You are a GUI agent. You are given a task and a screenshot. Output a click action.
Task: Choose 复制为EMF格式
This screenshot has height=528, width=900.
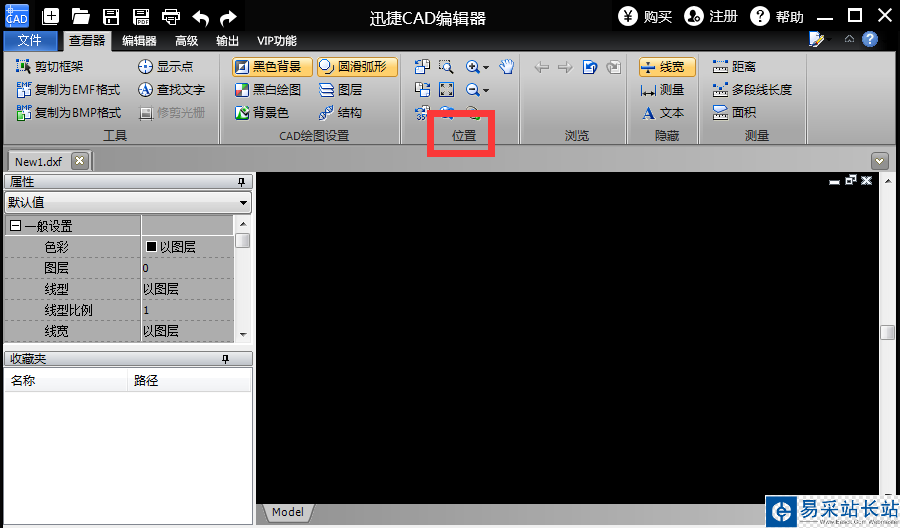click(68, 90)
